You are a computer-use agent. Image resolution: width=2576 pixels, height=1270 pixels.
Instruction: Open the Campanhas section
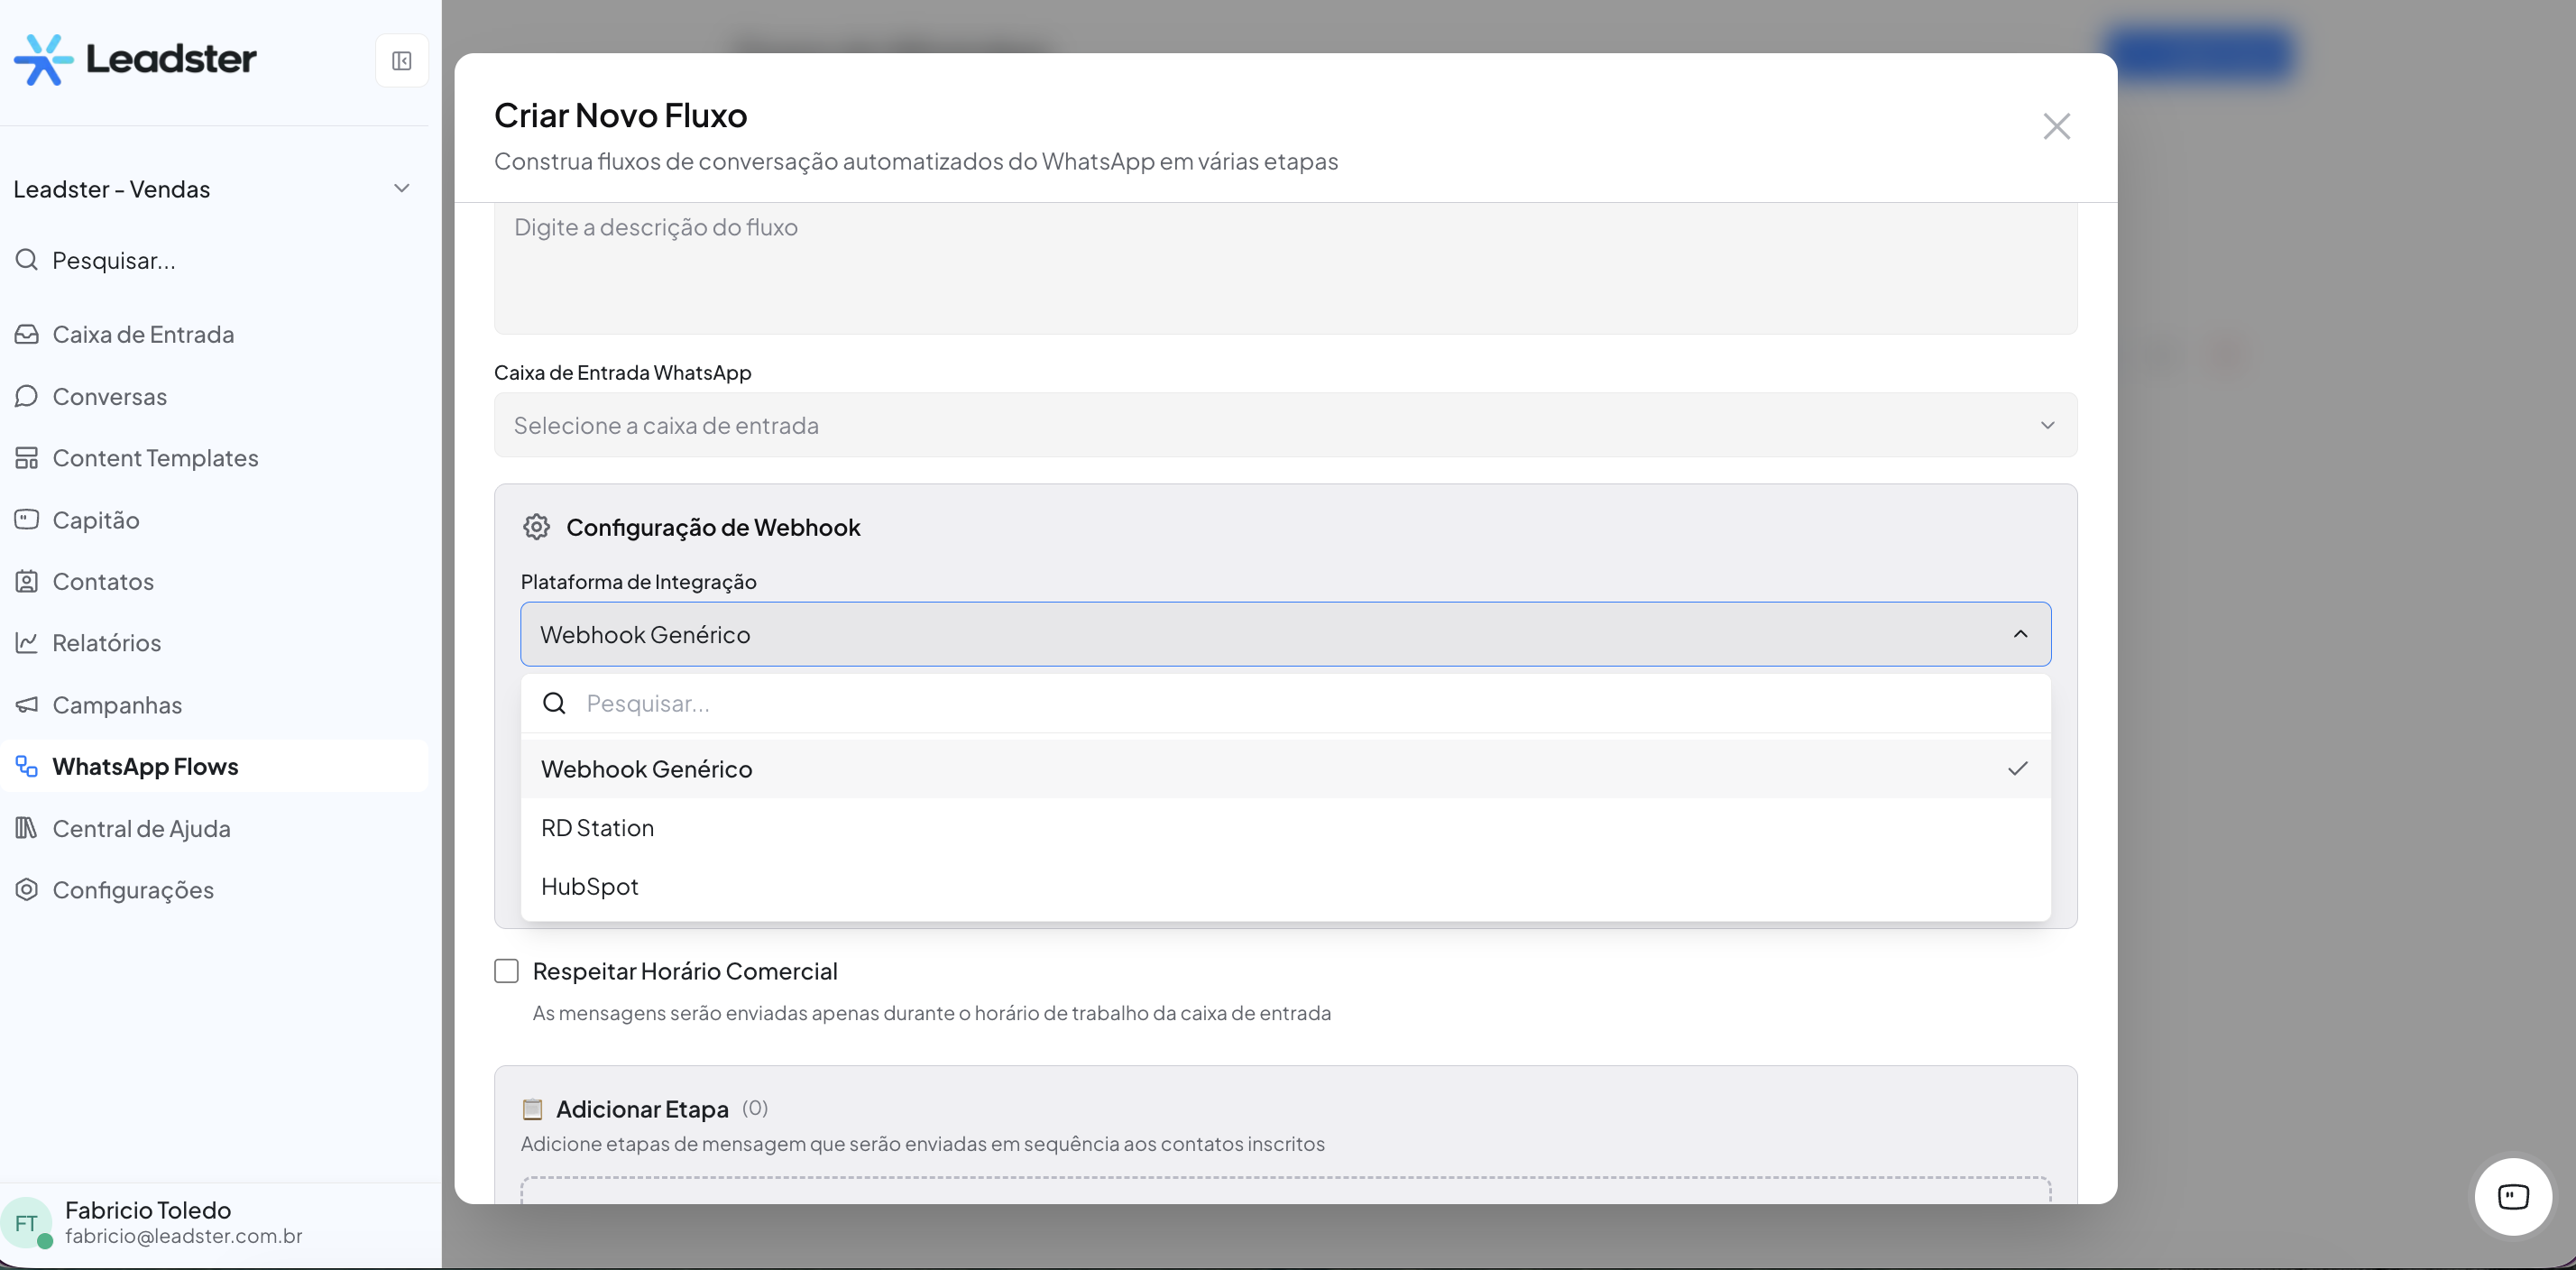point(116,705)
